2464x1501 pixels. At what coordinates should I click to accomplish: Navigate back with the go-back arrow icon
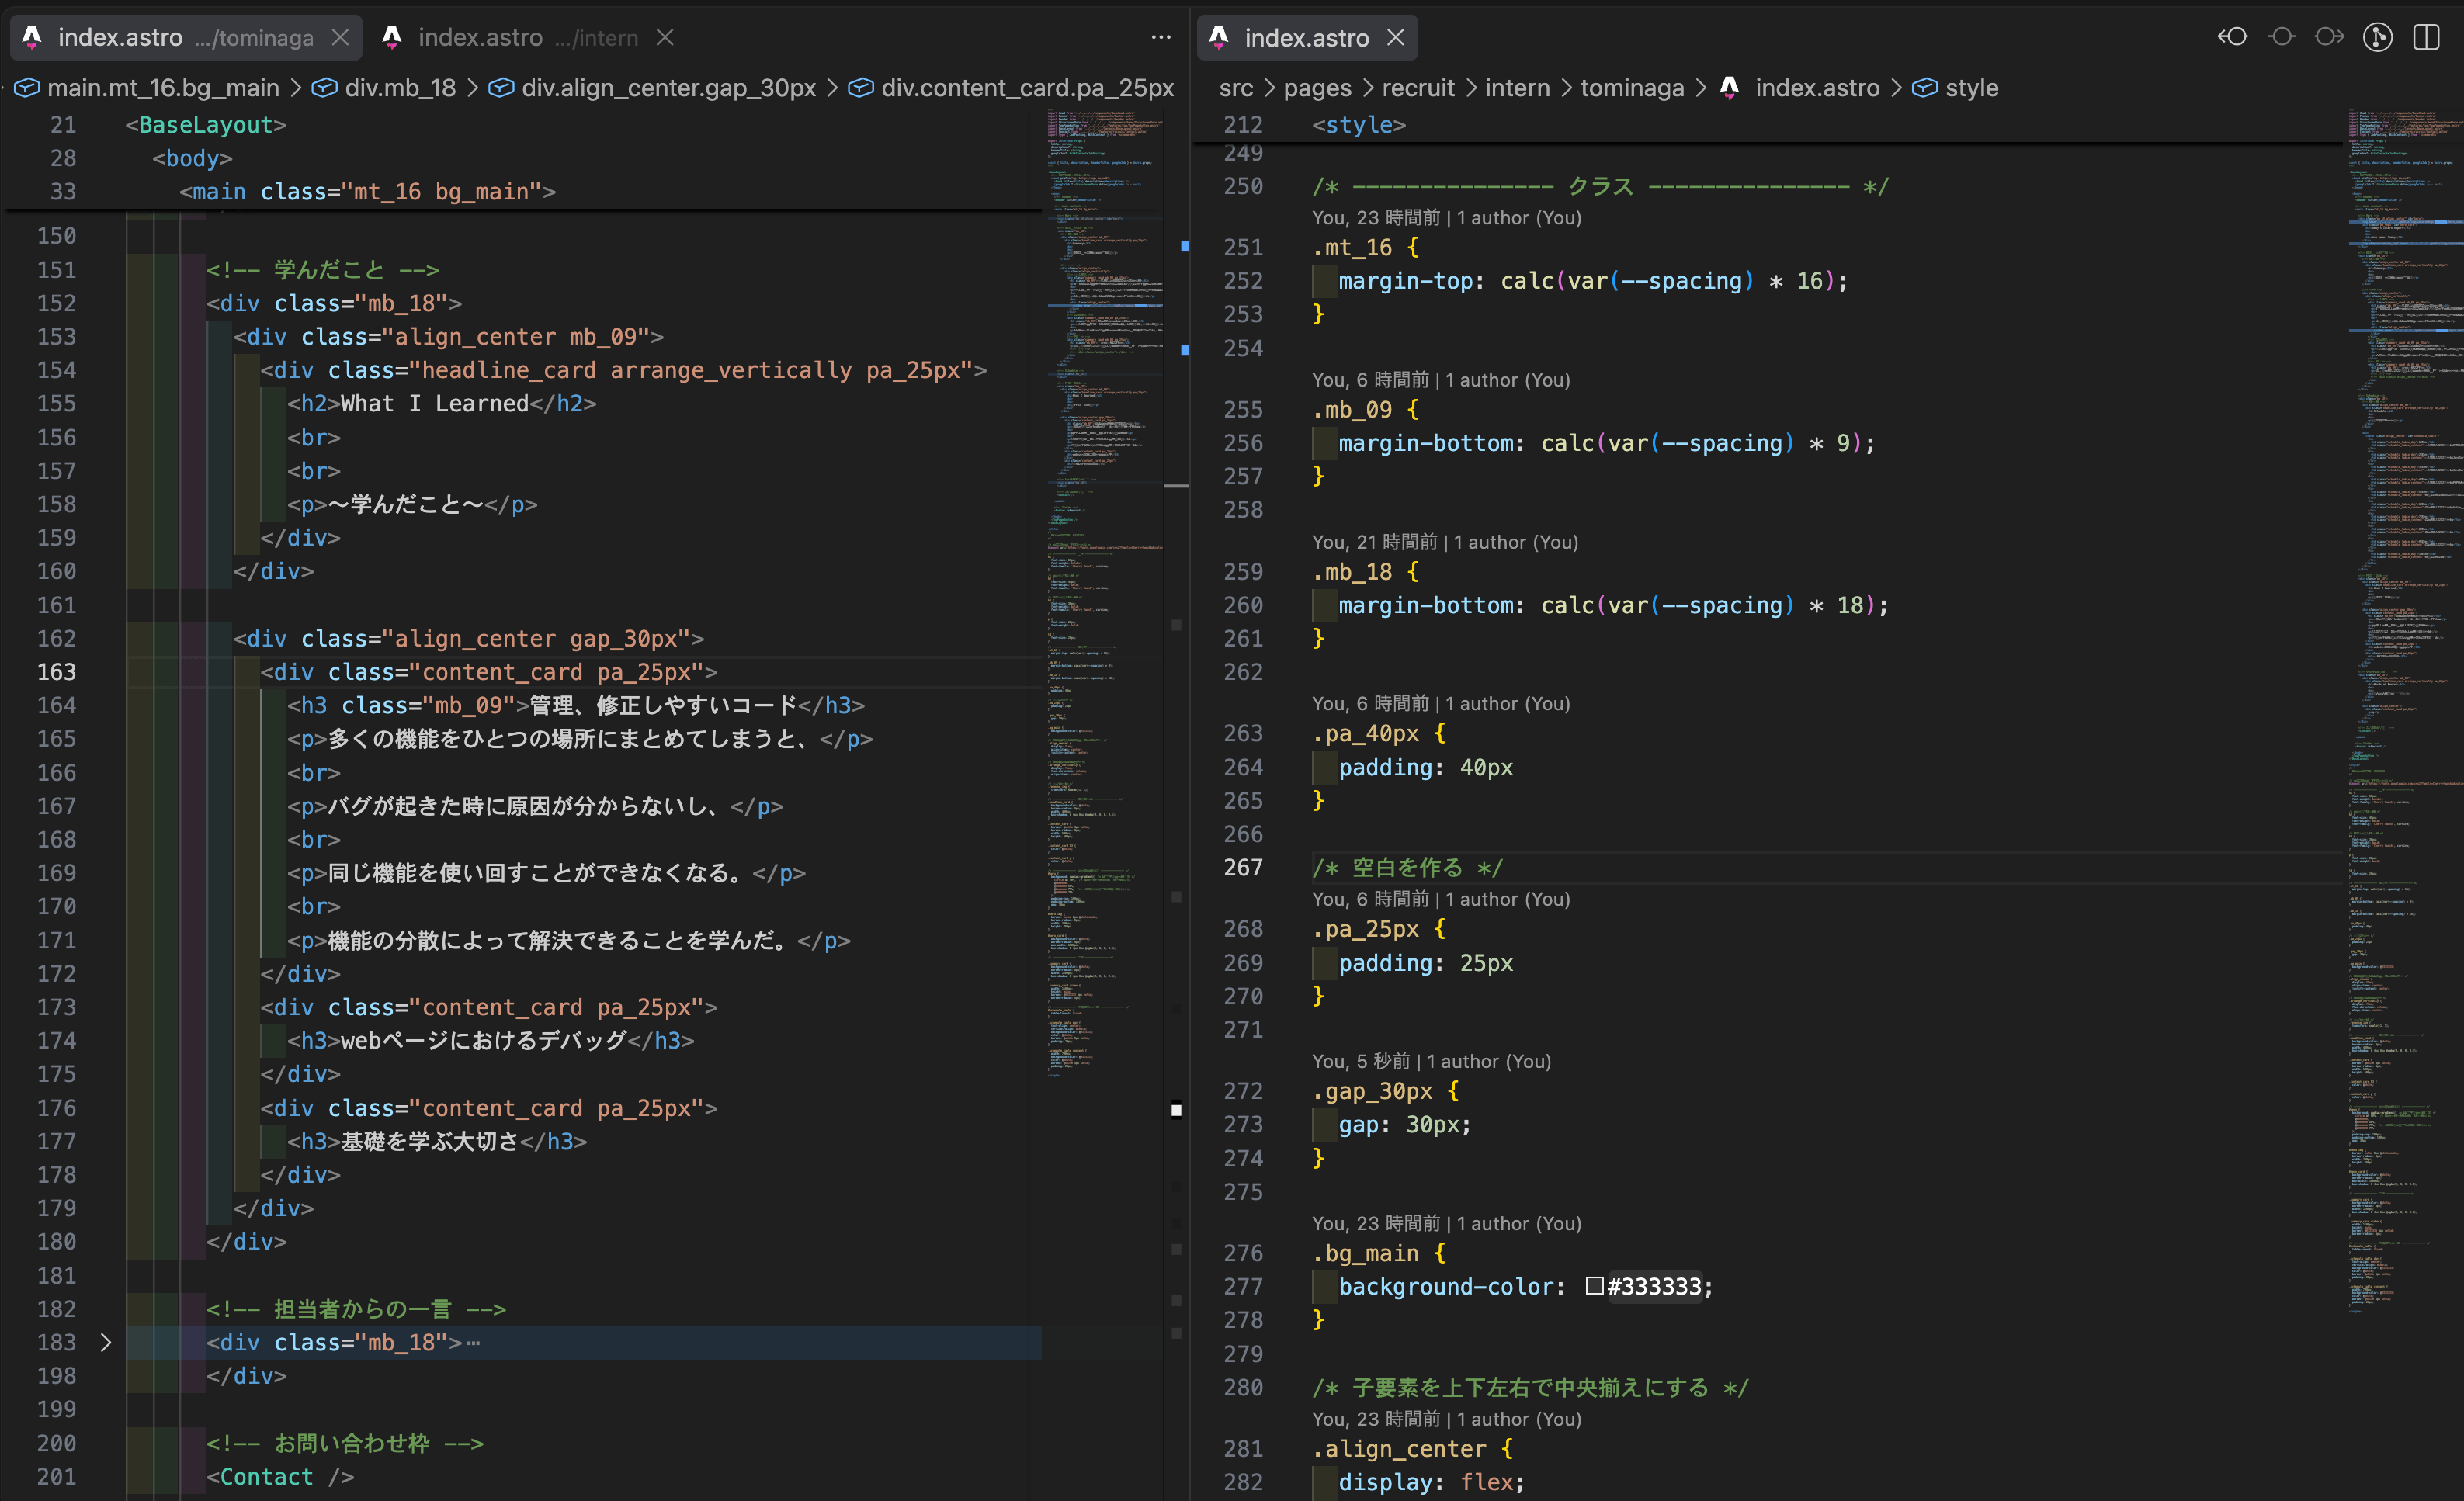[2233, 37]
